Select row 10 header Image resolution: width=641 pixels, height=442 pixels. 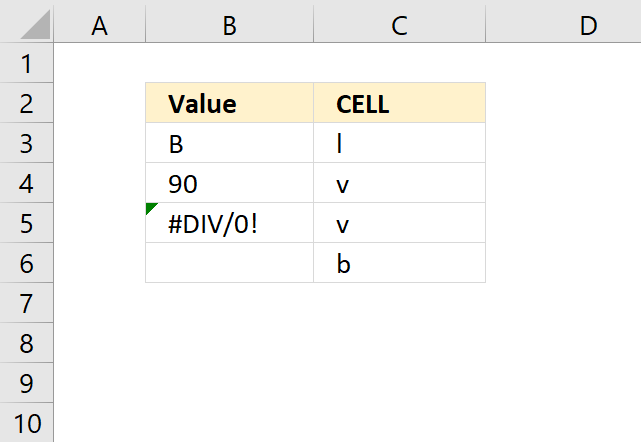pyautogui.click(x=26, y=424)
